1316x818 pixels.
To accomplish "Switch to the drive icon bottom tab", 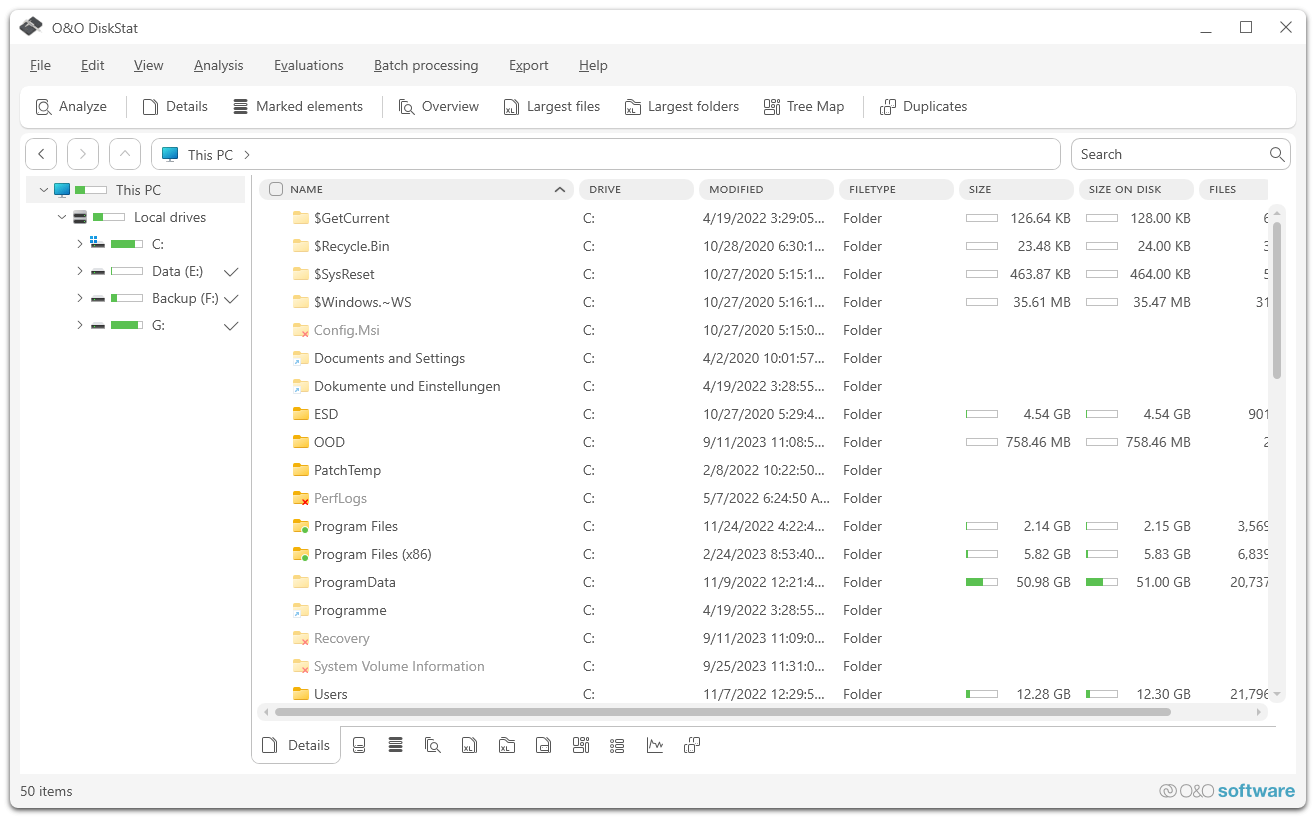I will click(359, 745).
